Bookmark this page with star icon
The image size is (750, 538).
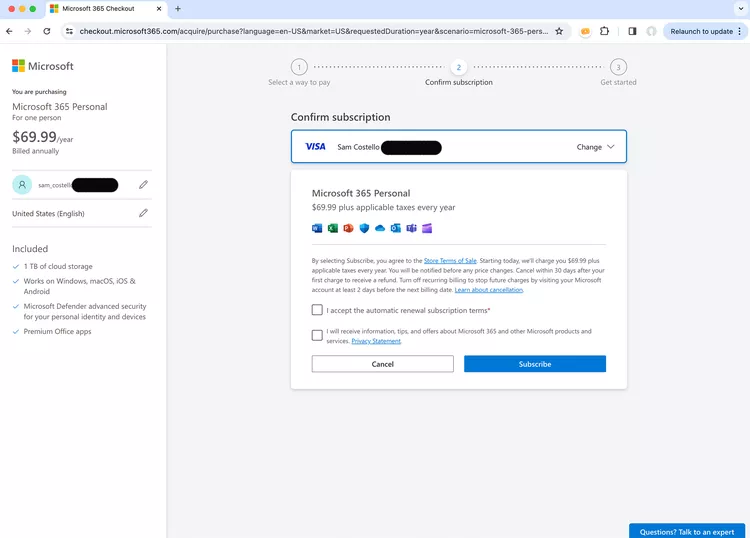[x=559, y=31]
